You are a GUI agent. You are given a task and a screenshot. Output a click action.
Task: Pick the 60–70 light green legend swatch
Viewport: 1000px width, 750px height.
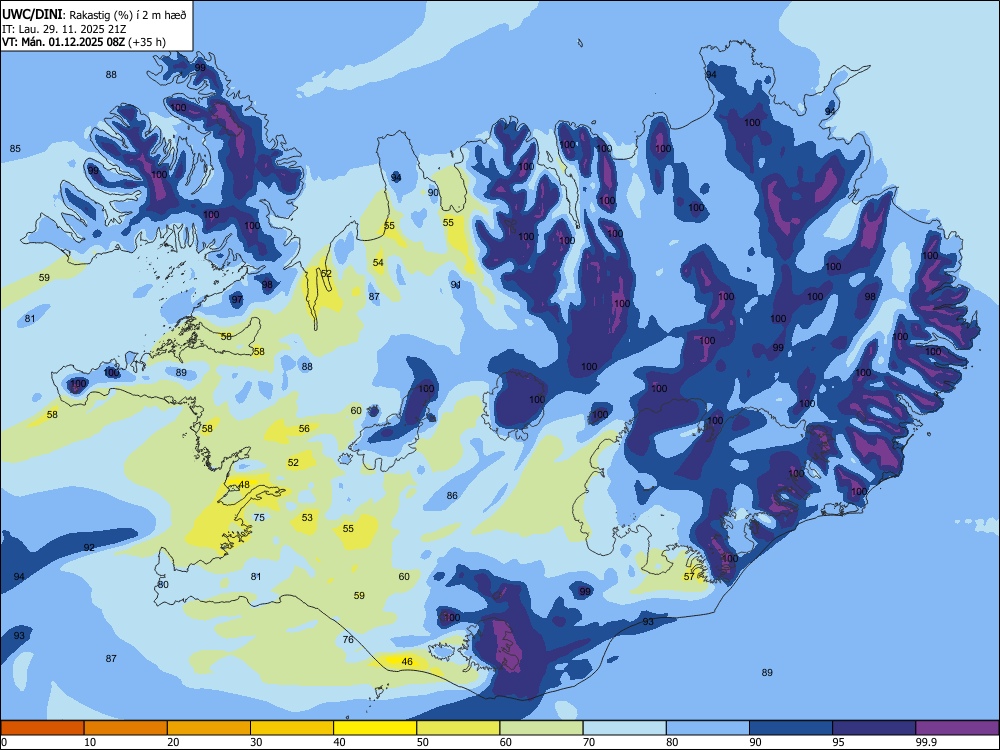pyautogui.click(x=541, y=728)
